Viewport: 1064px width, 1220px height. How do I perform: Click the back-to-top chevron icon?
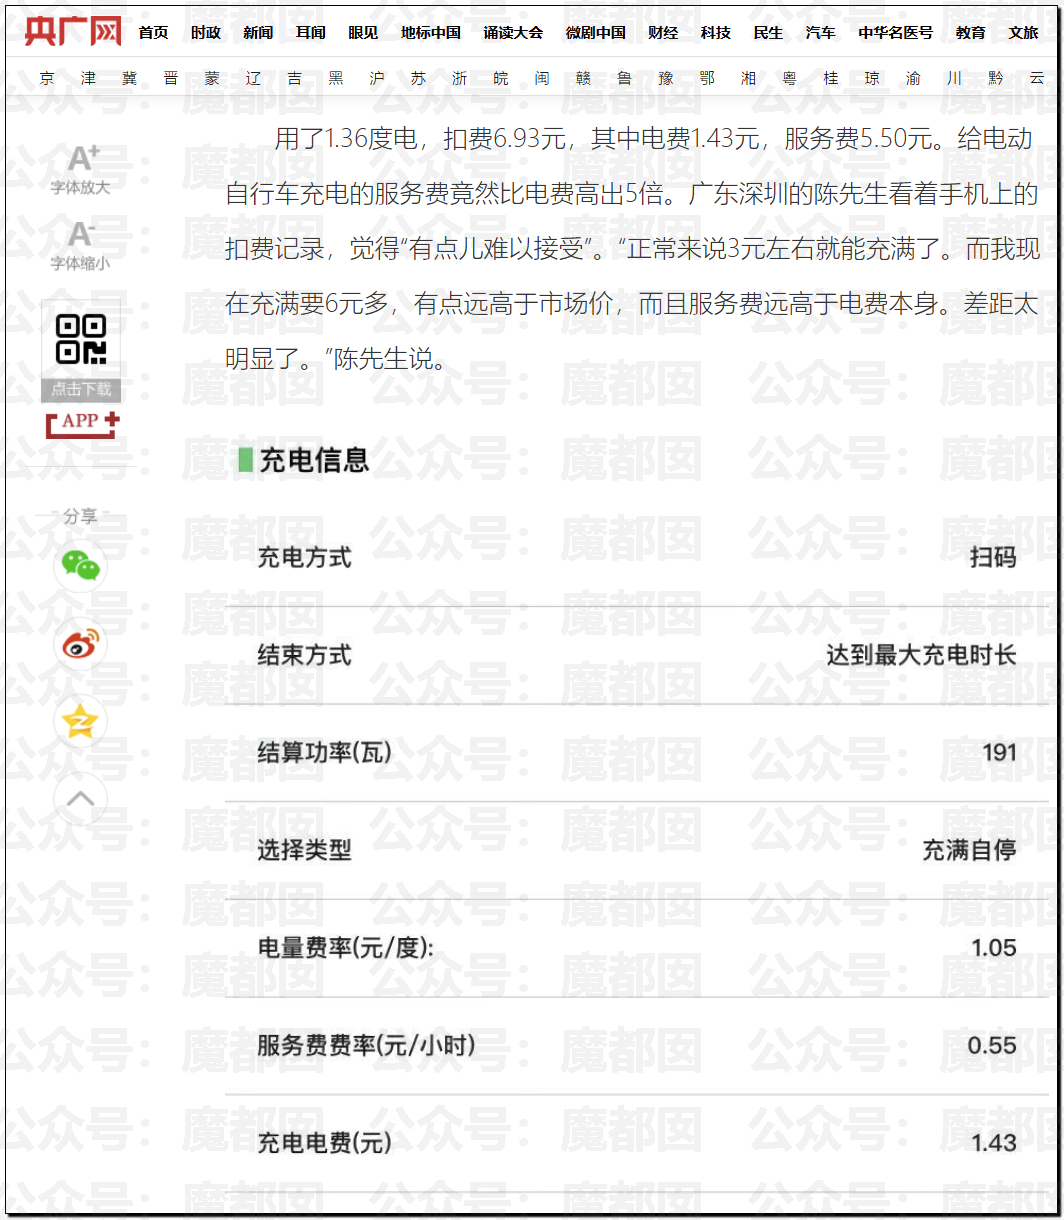(81, 799)
